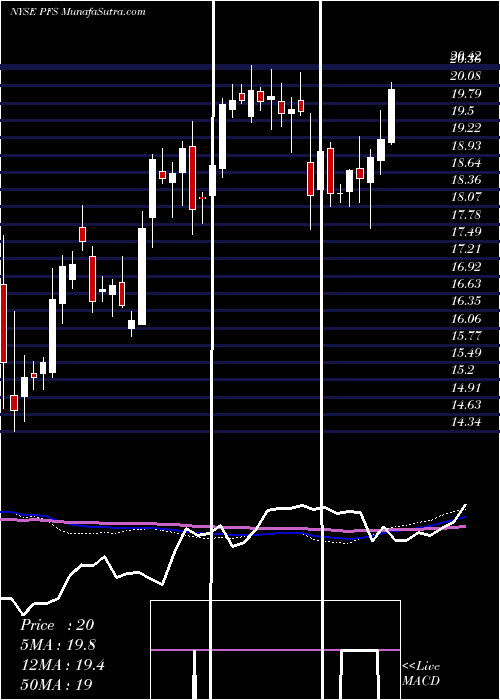
Task: Click the 18.07 price axis label
Action: click(x=466, y=197)
